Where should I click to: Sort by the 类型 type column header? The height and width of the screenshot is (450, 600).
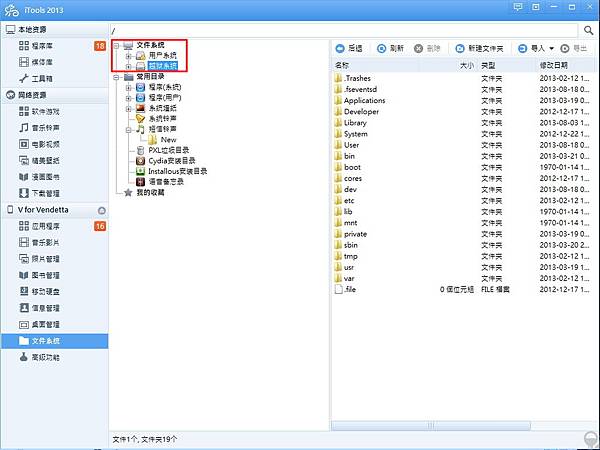[507, 65]
